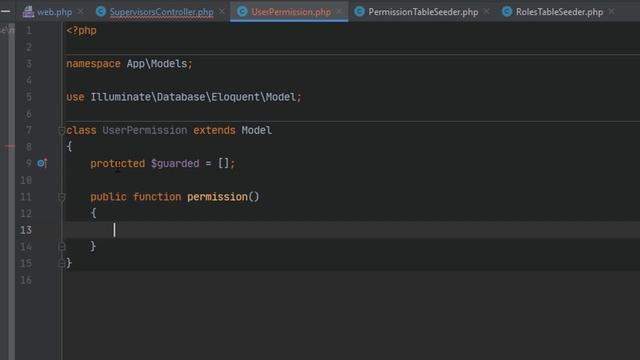Click the RolesTableSeeder.php class icon
Viewport: 640px width, 360px height.
point(507,11)
